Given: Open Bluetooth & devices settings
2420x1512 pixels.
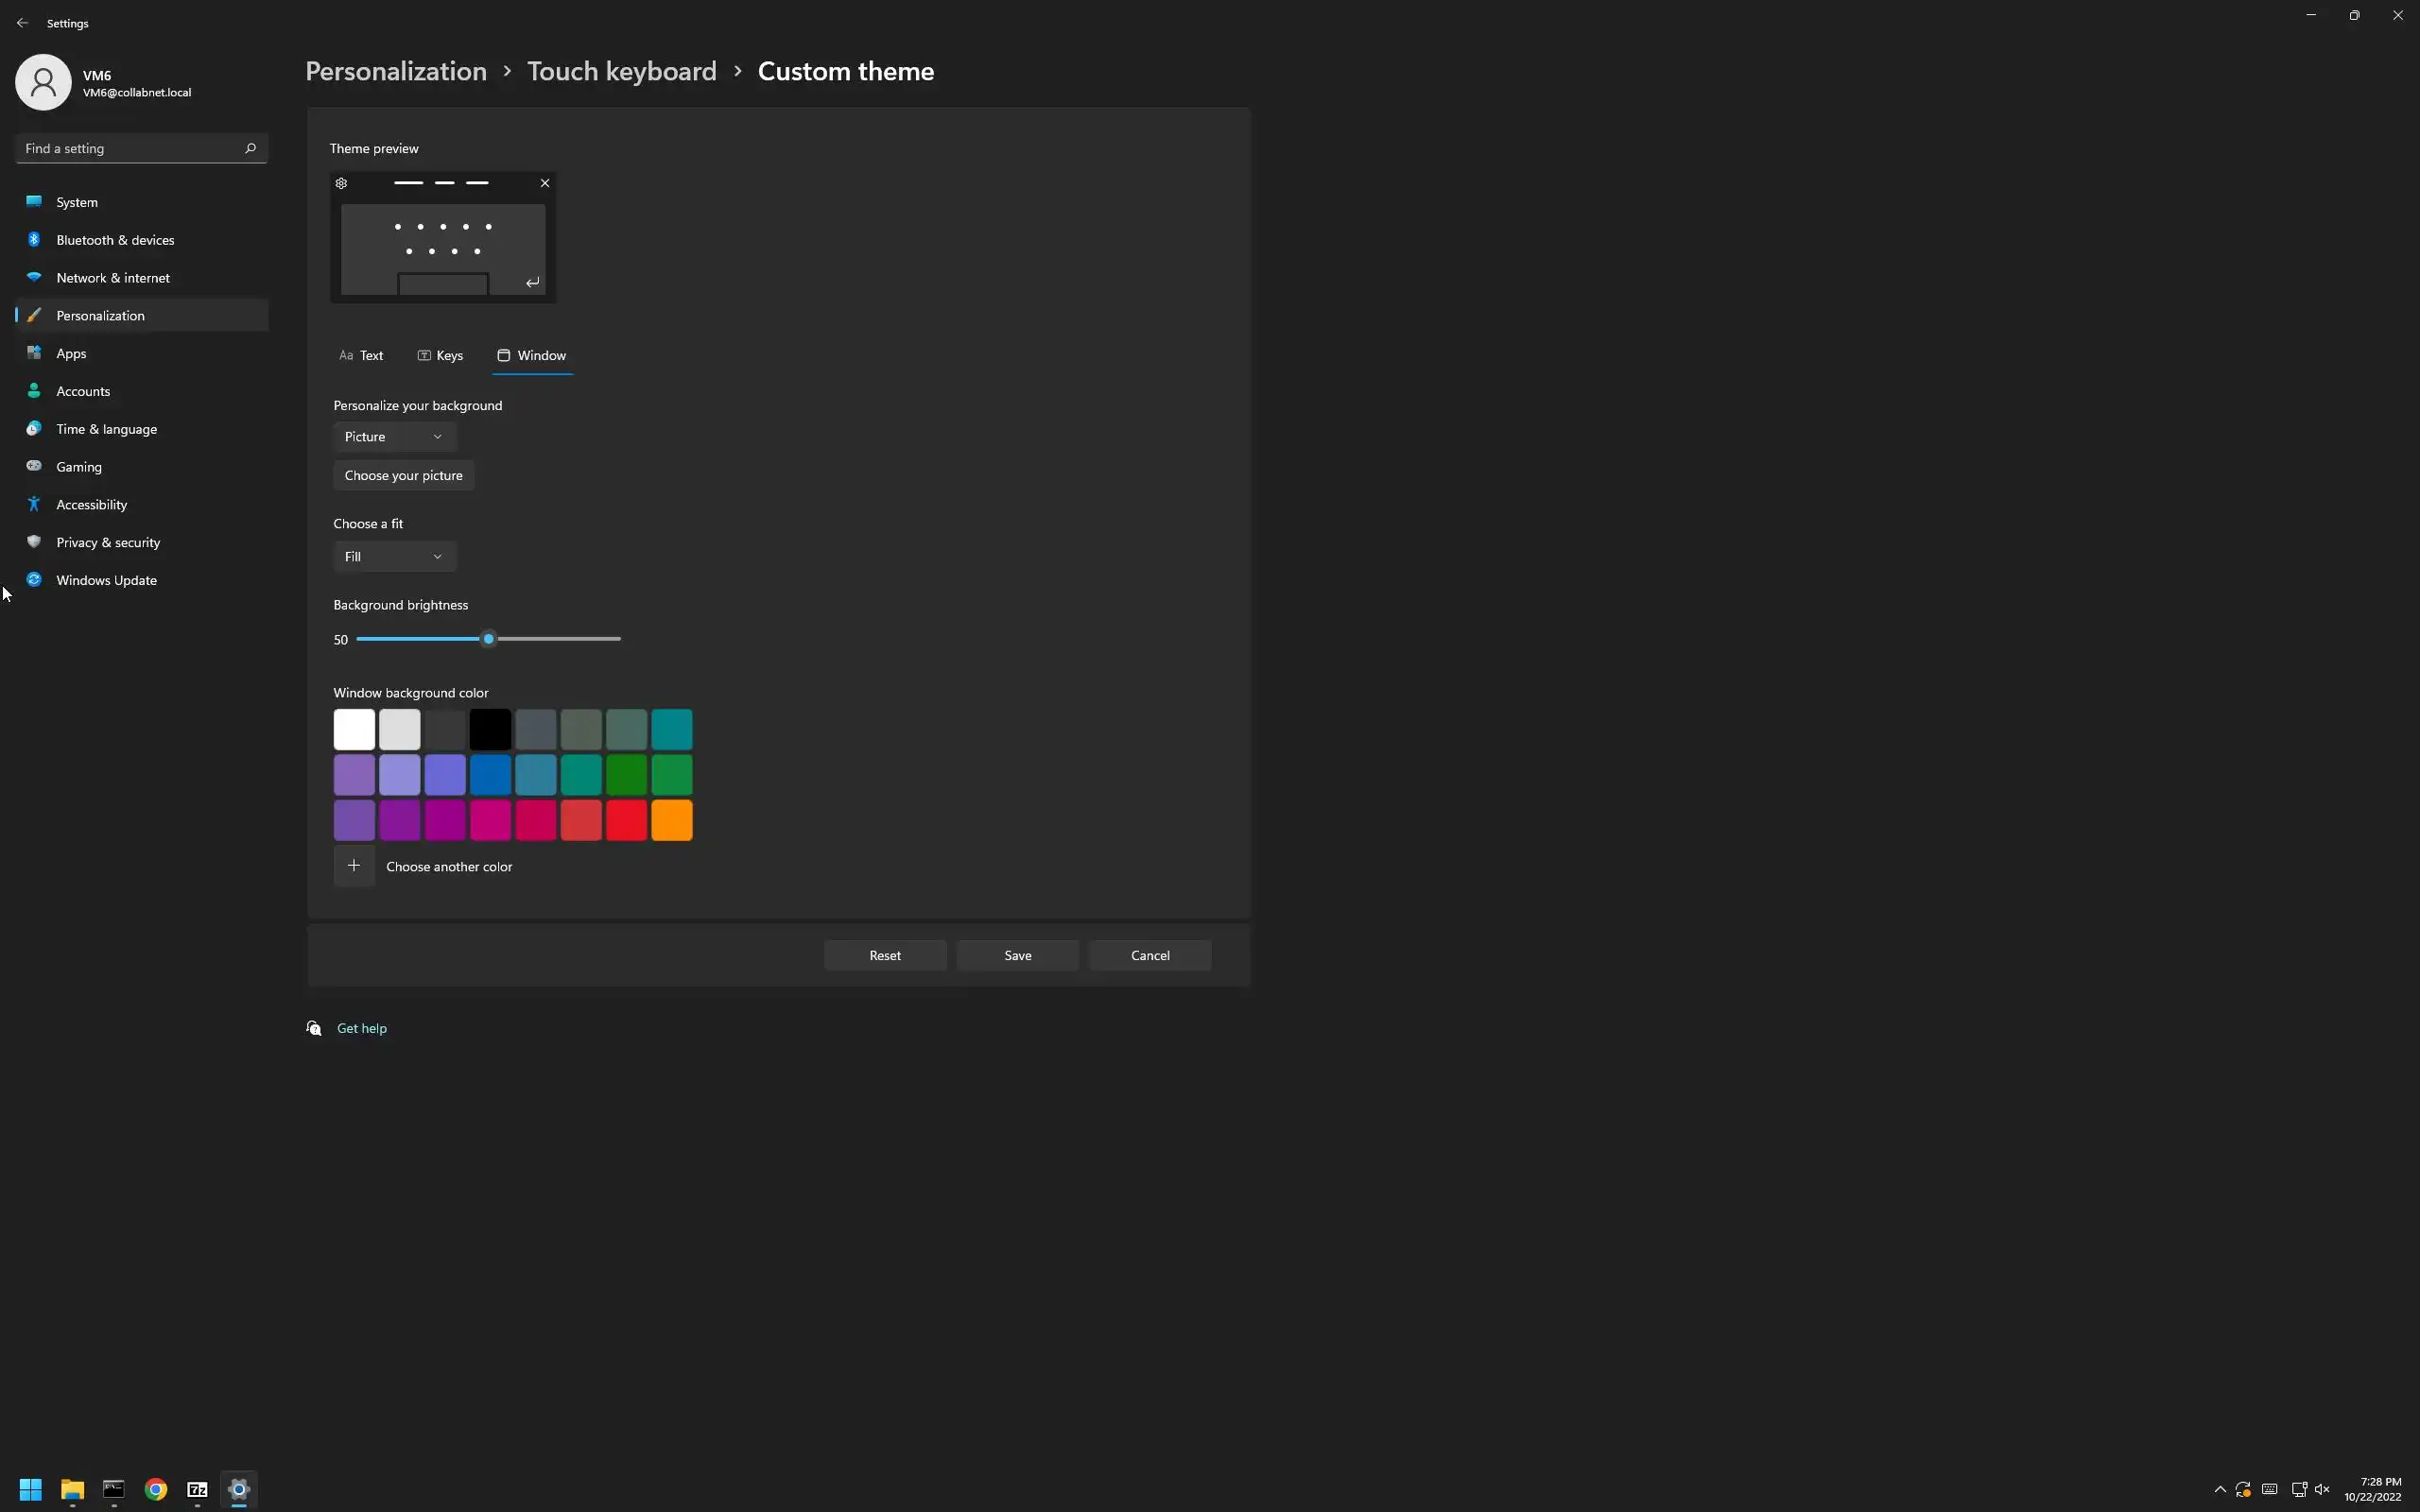Looking at the screenshot, I should [115, 240].
